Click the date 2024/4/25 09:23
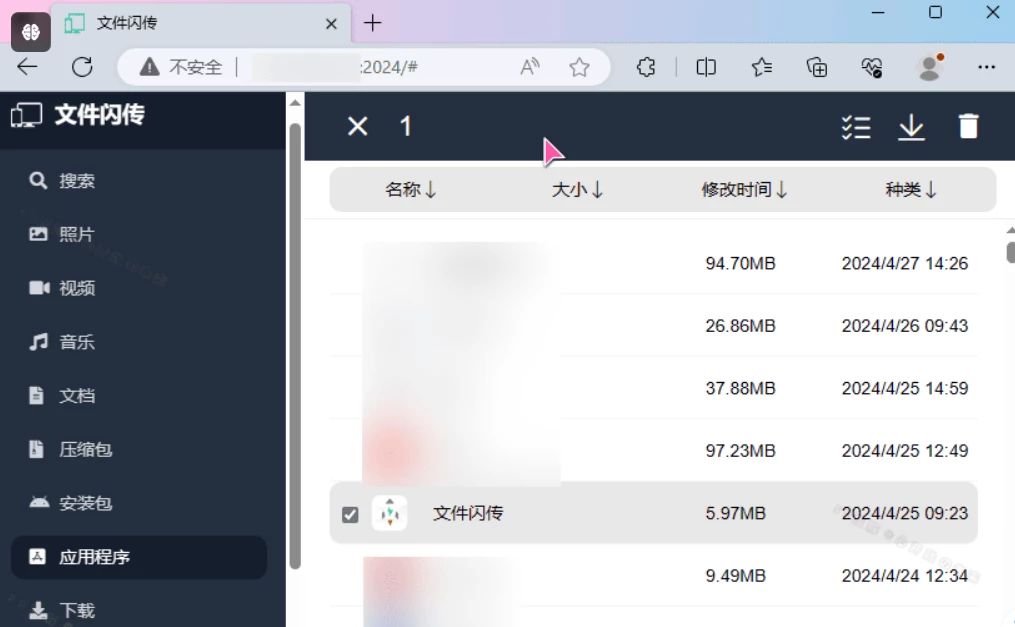 (905, 513)
